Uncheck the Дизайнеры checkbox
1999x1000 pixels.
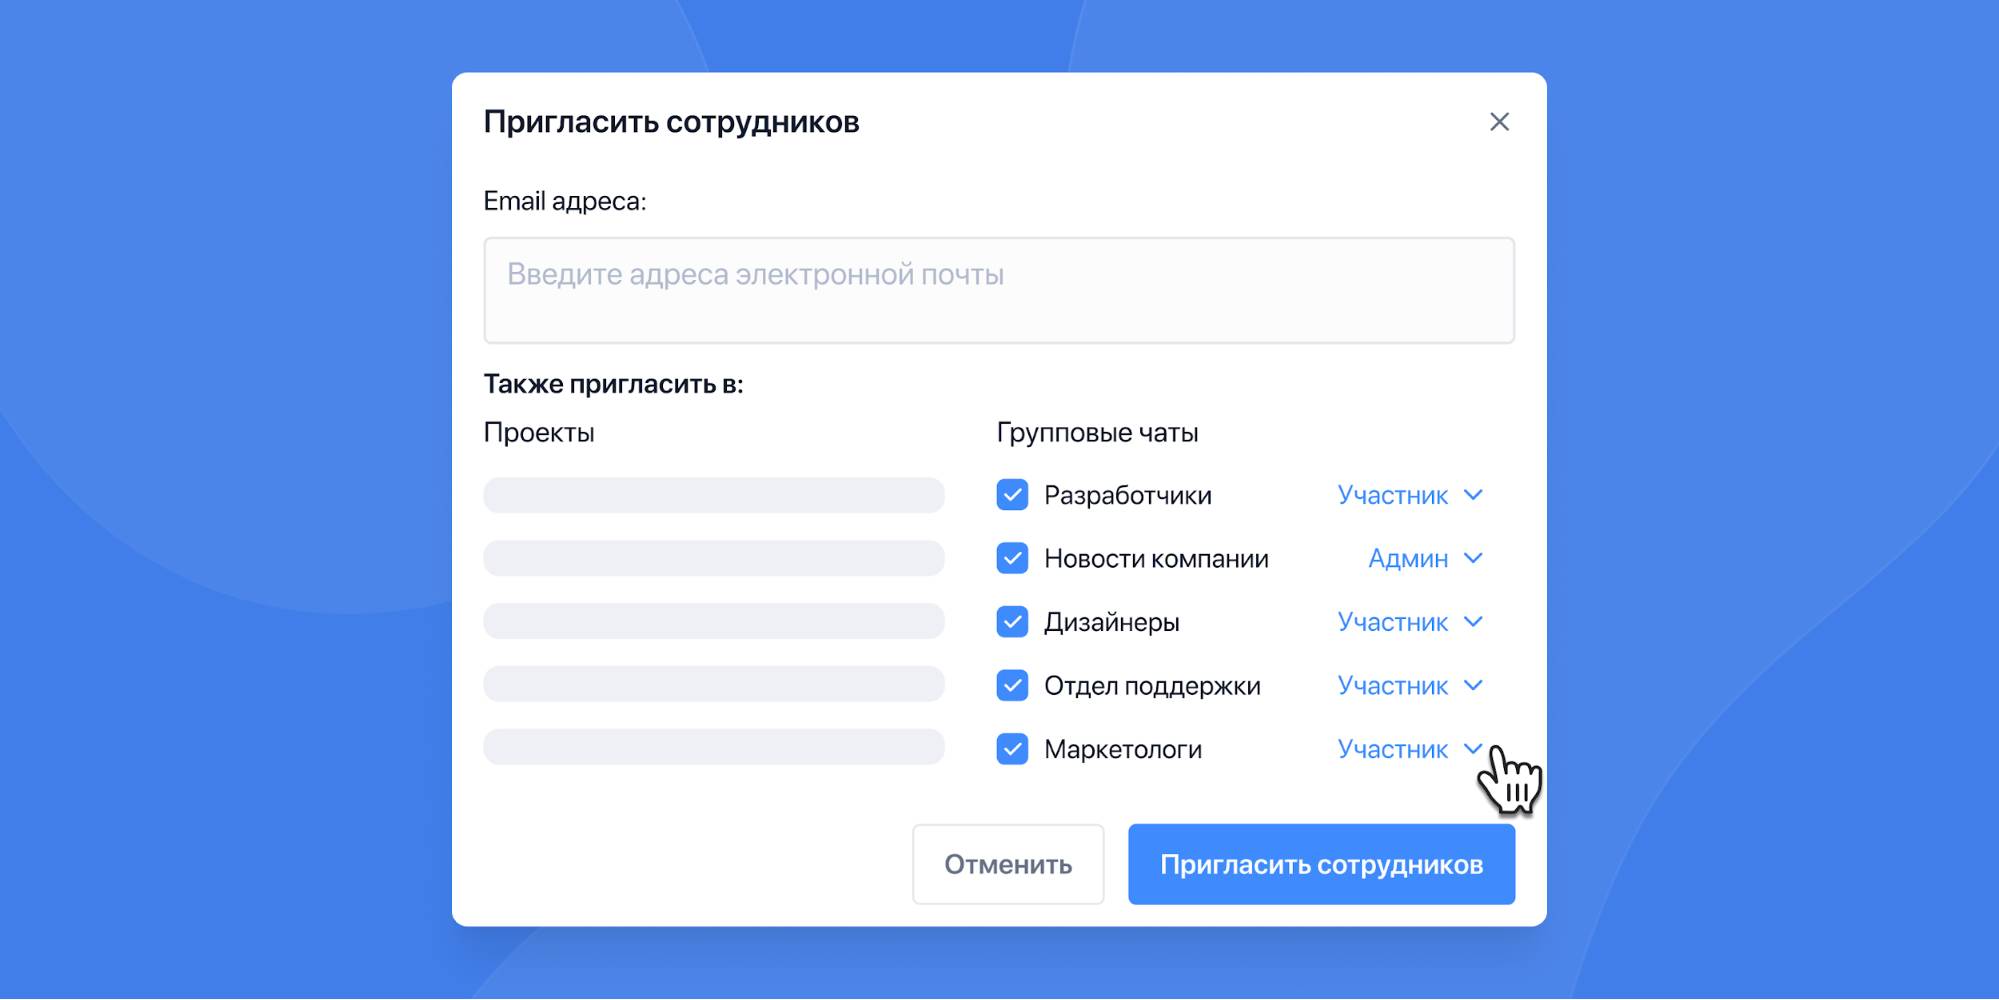pos(1012,622)
